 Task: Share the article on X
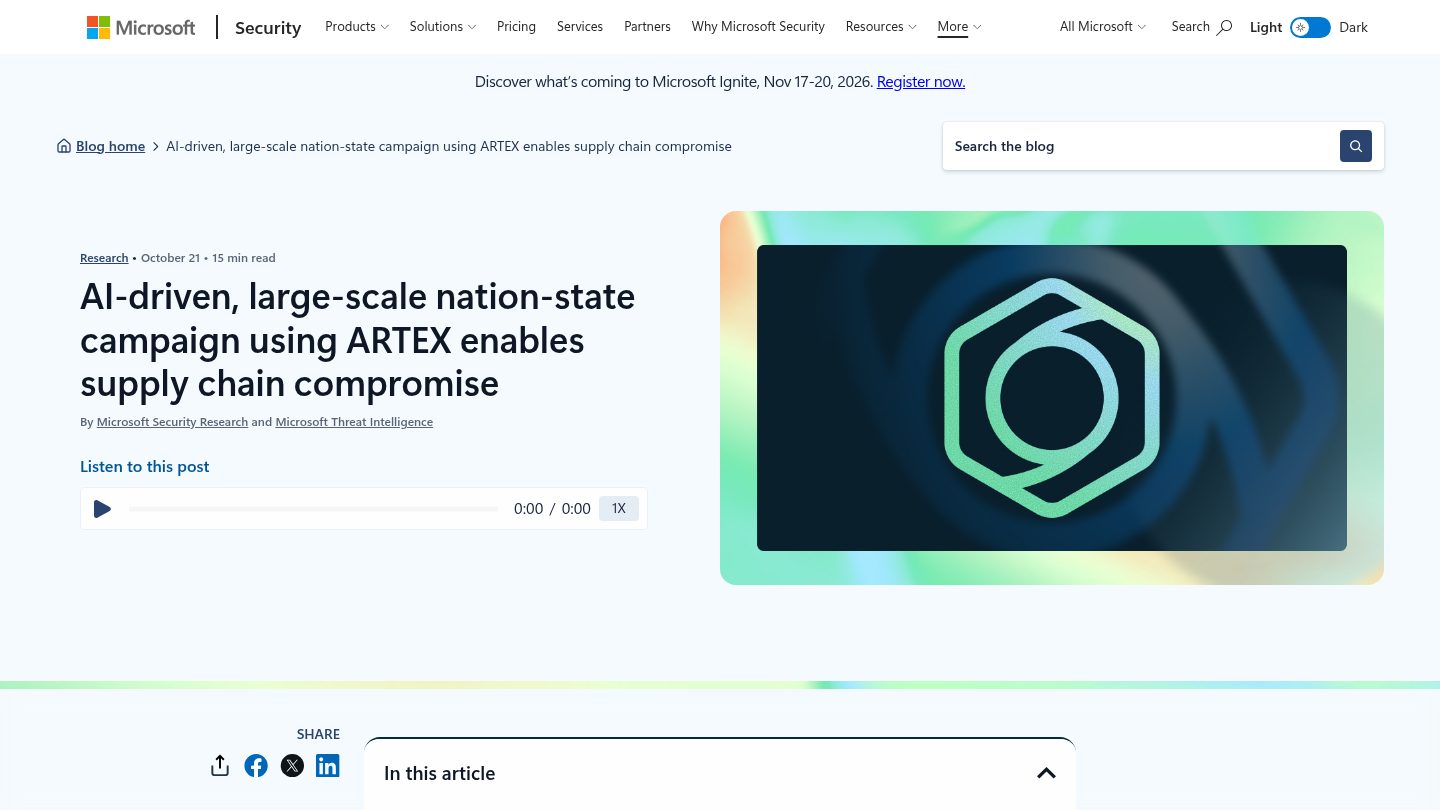[x=292, y=766]
